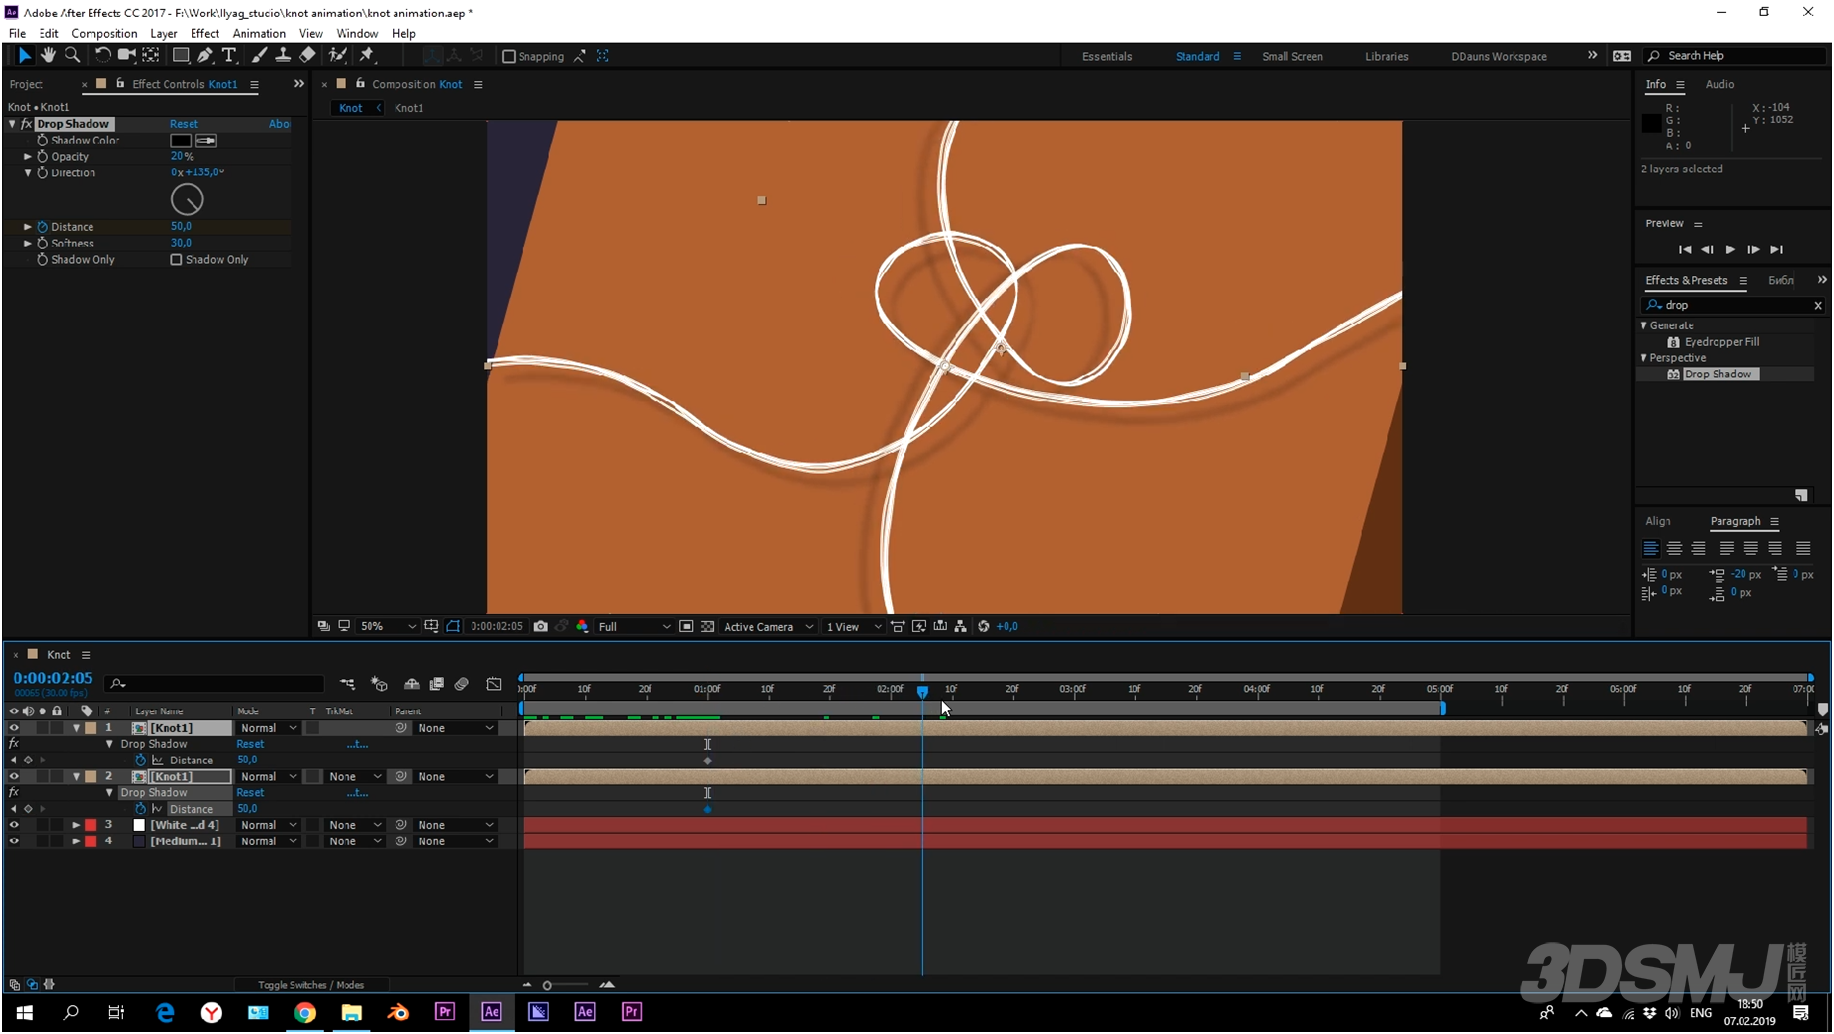The width and height of the screenshot is (1834, 1034).
Task: Select the Unified Camera tool
Action: tap(126, 56)
